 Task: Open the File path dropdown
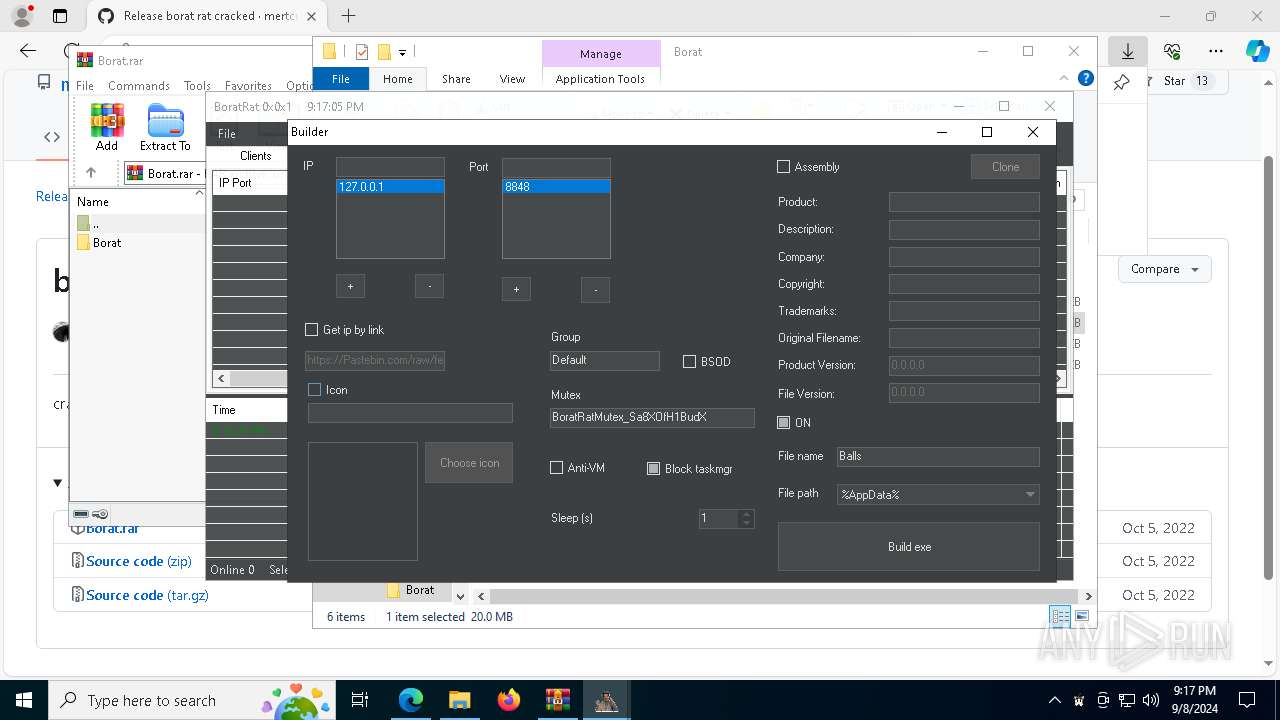[x=1030, y=494]
